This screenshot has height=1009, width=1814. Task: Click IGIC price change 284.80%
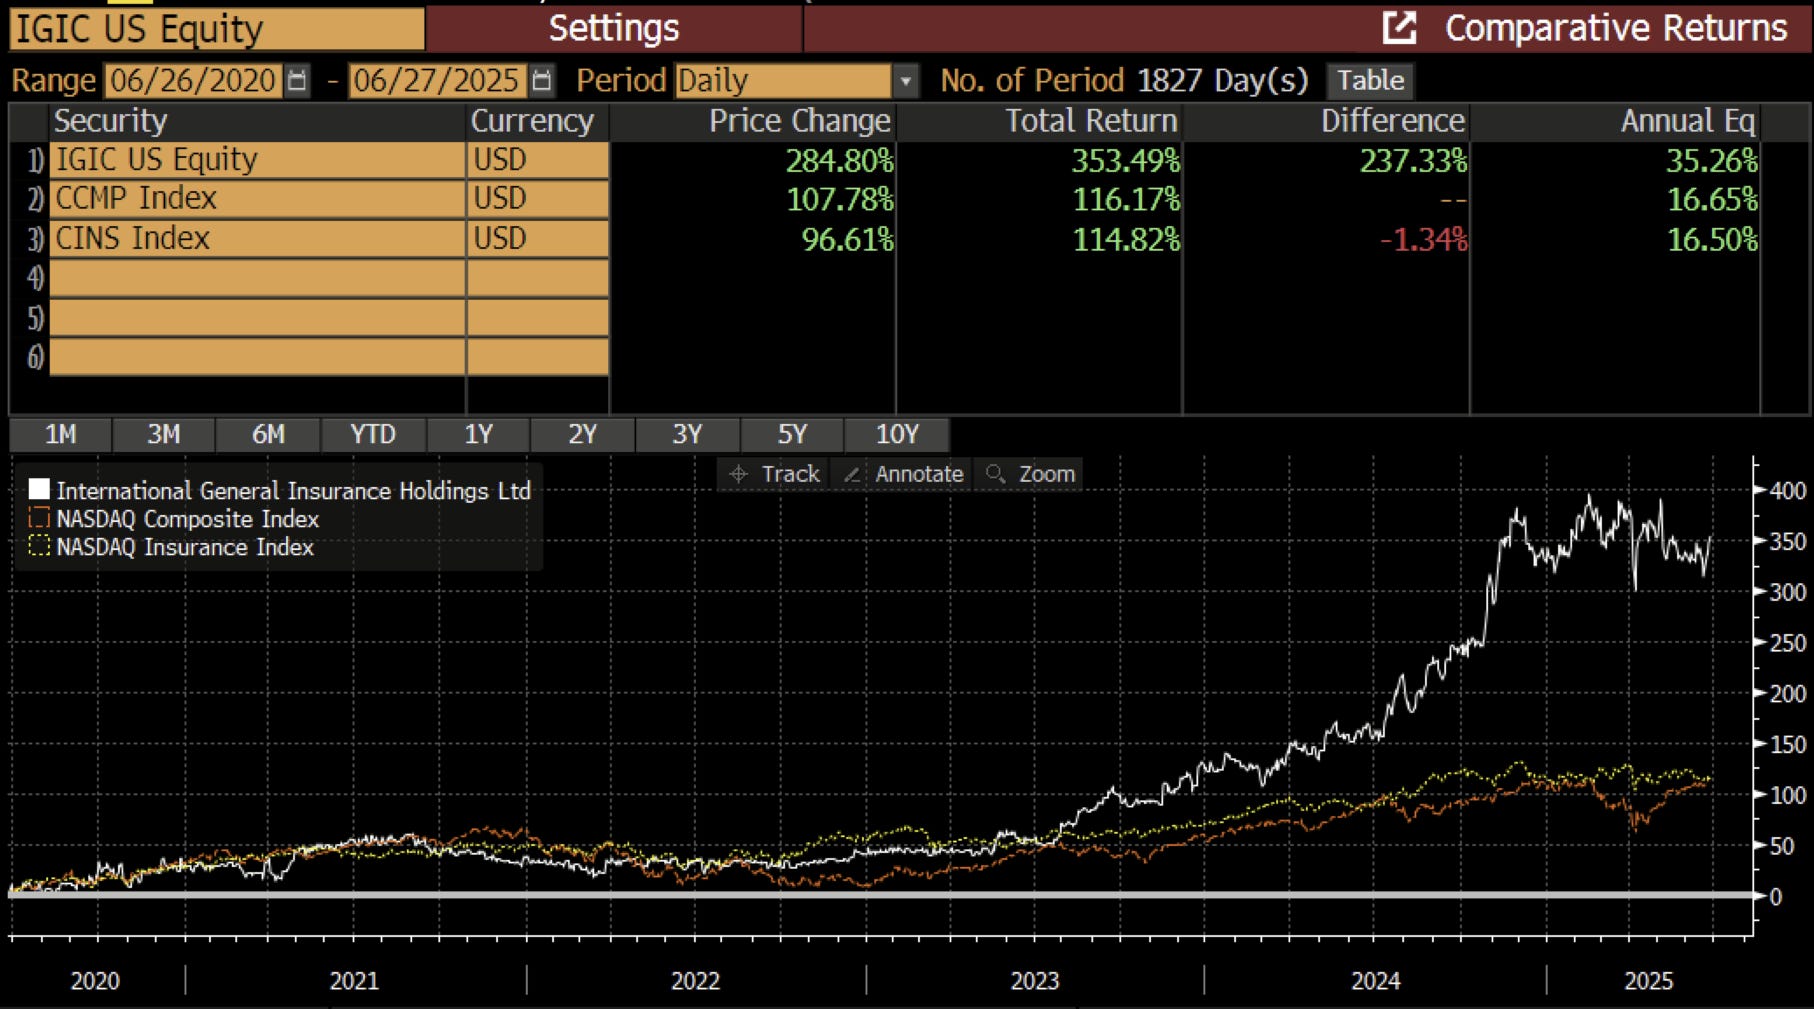pyautogui.click(x=839, y=160)
